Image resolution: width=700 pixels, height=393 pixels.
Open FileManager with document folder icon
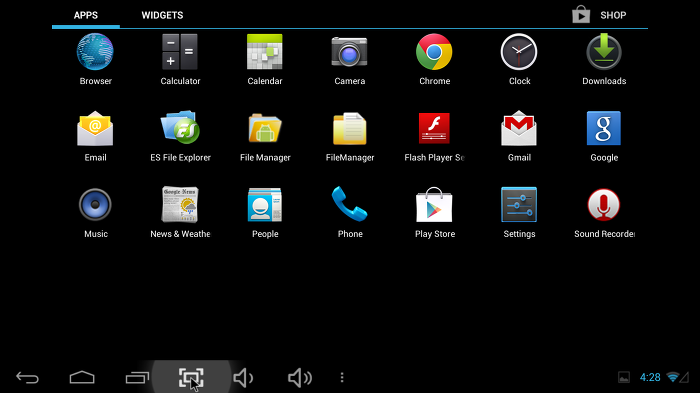point(350,129)
